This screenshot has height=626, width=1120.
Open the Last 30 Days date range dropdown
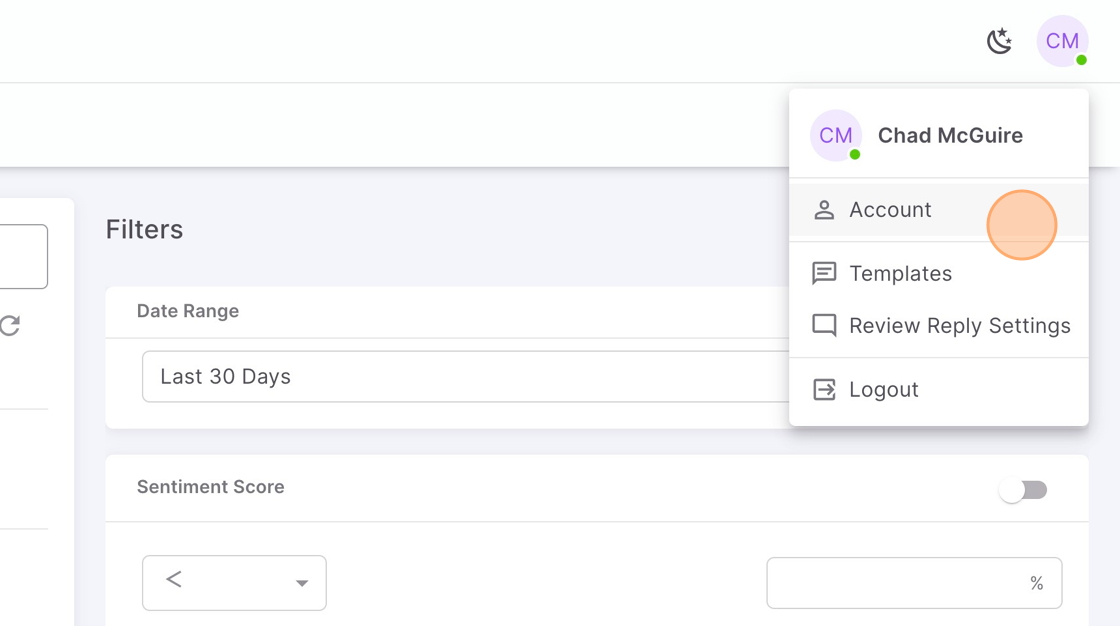coord(466,377)
